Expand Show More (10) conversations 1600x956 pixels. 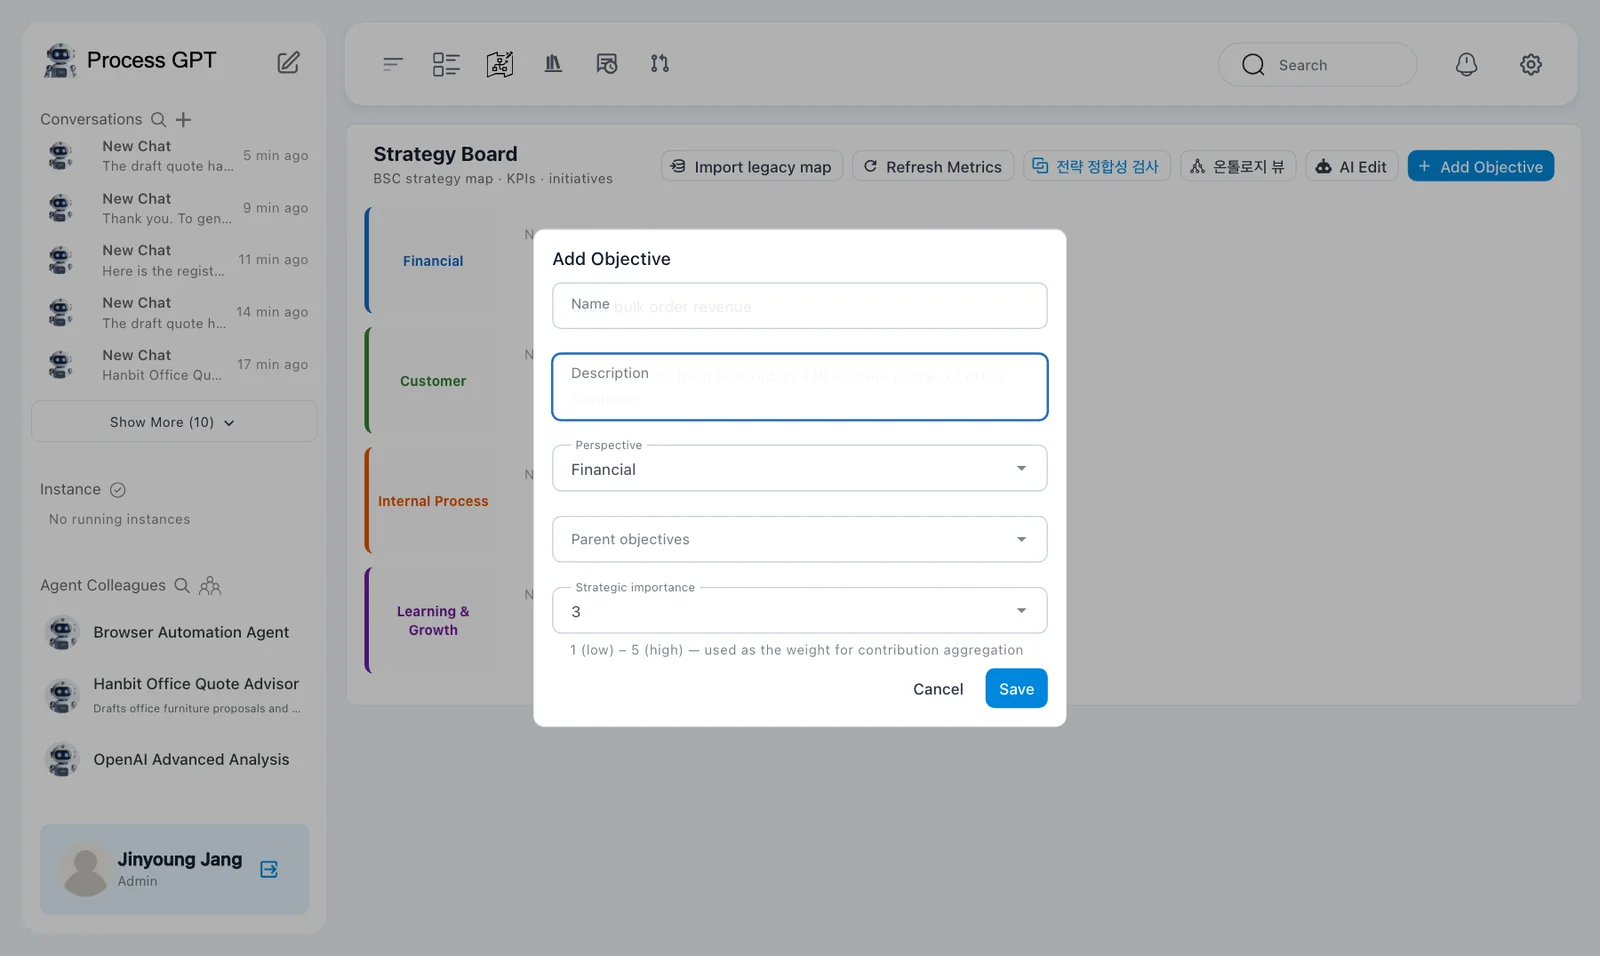(x=174, y=422)
